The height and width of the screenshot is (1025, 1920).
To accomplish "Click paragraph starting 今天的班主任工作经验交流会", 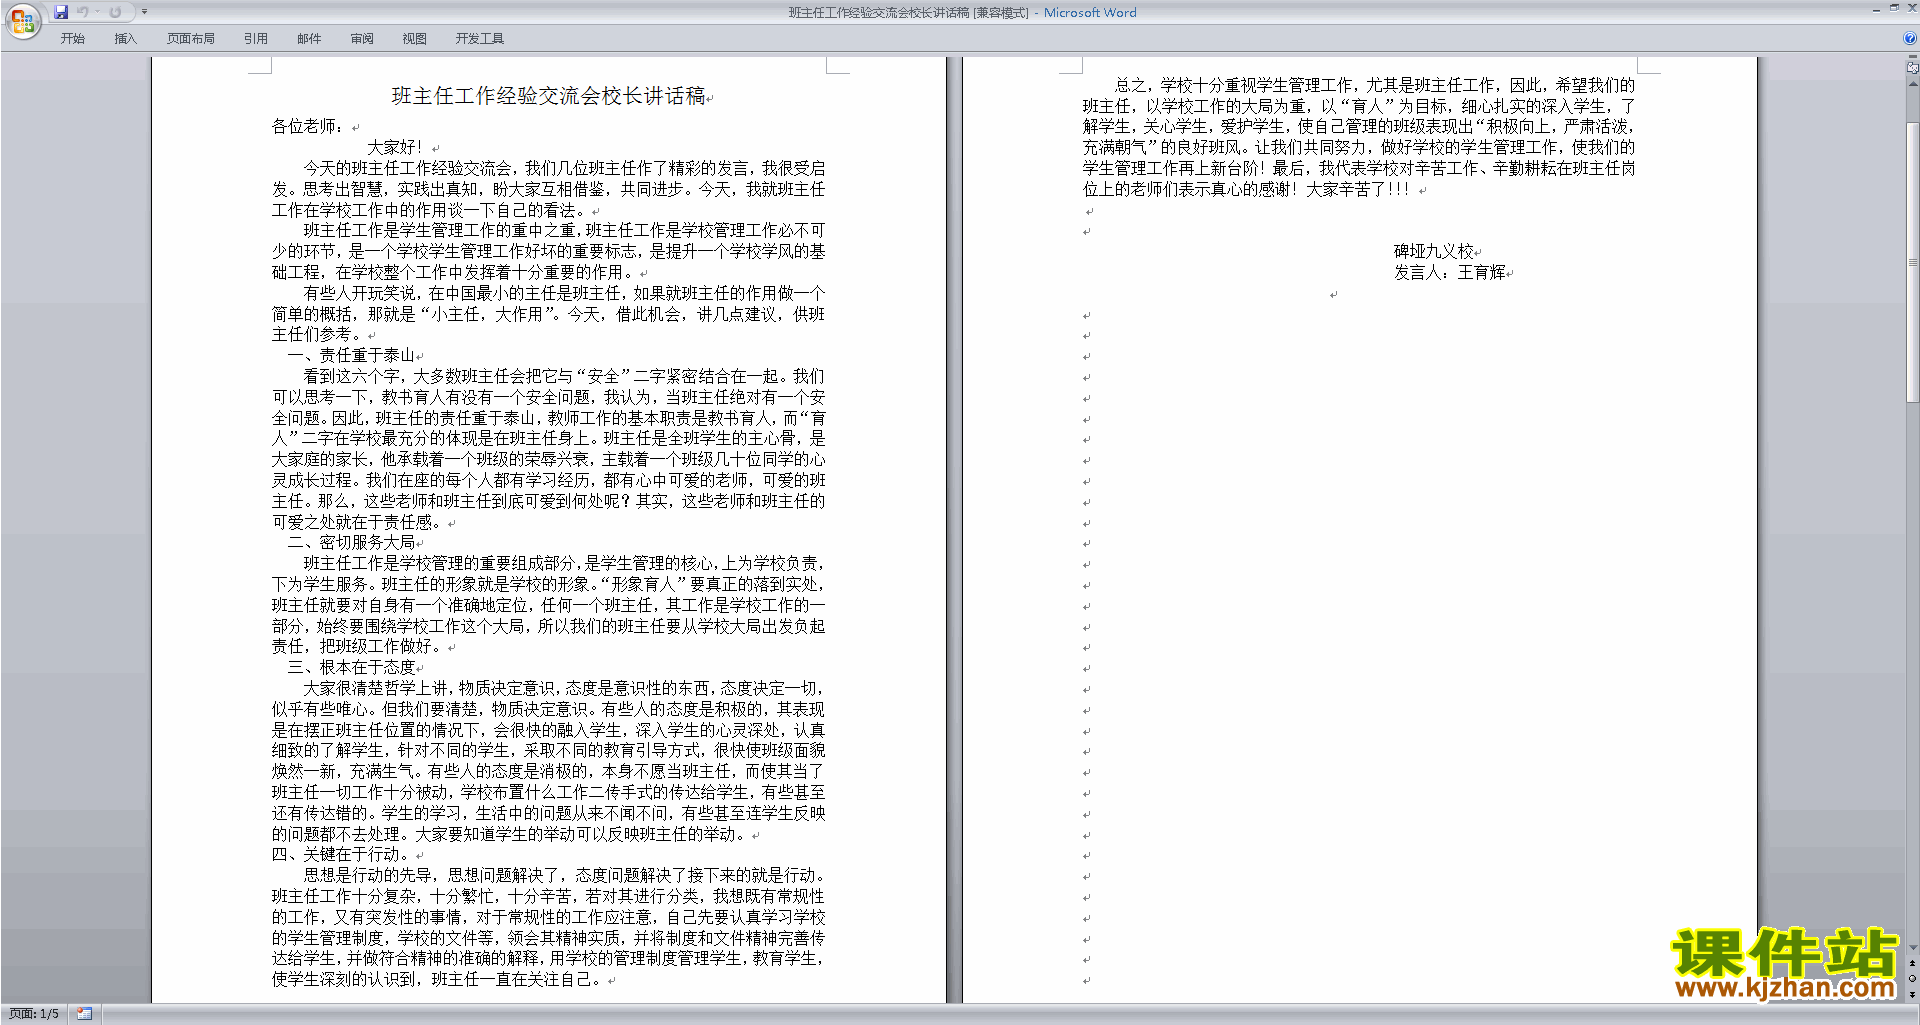I will point(548,189).
